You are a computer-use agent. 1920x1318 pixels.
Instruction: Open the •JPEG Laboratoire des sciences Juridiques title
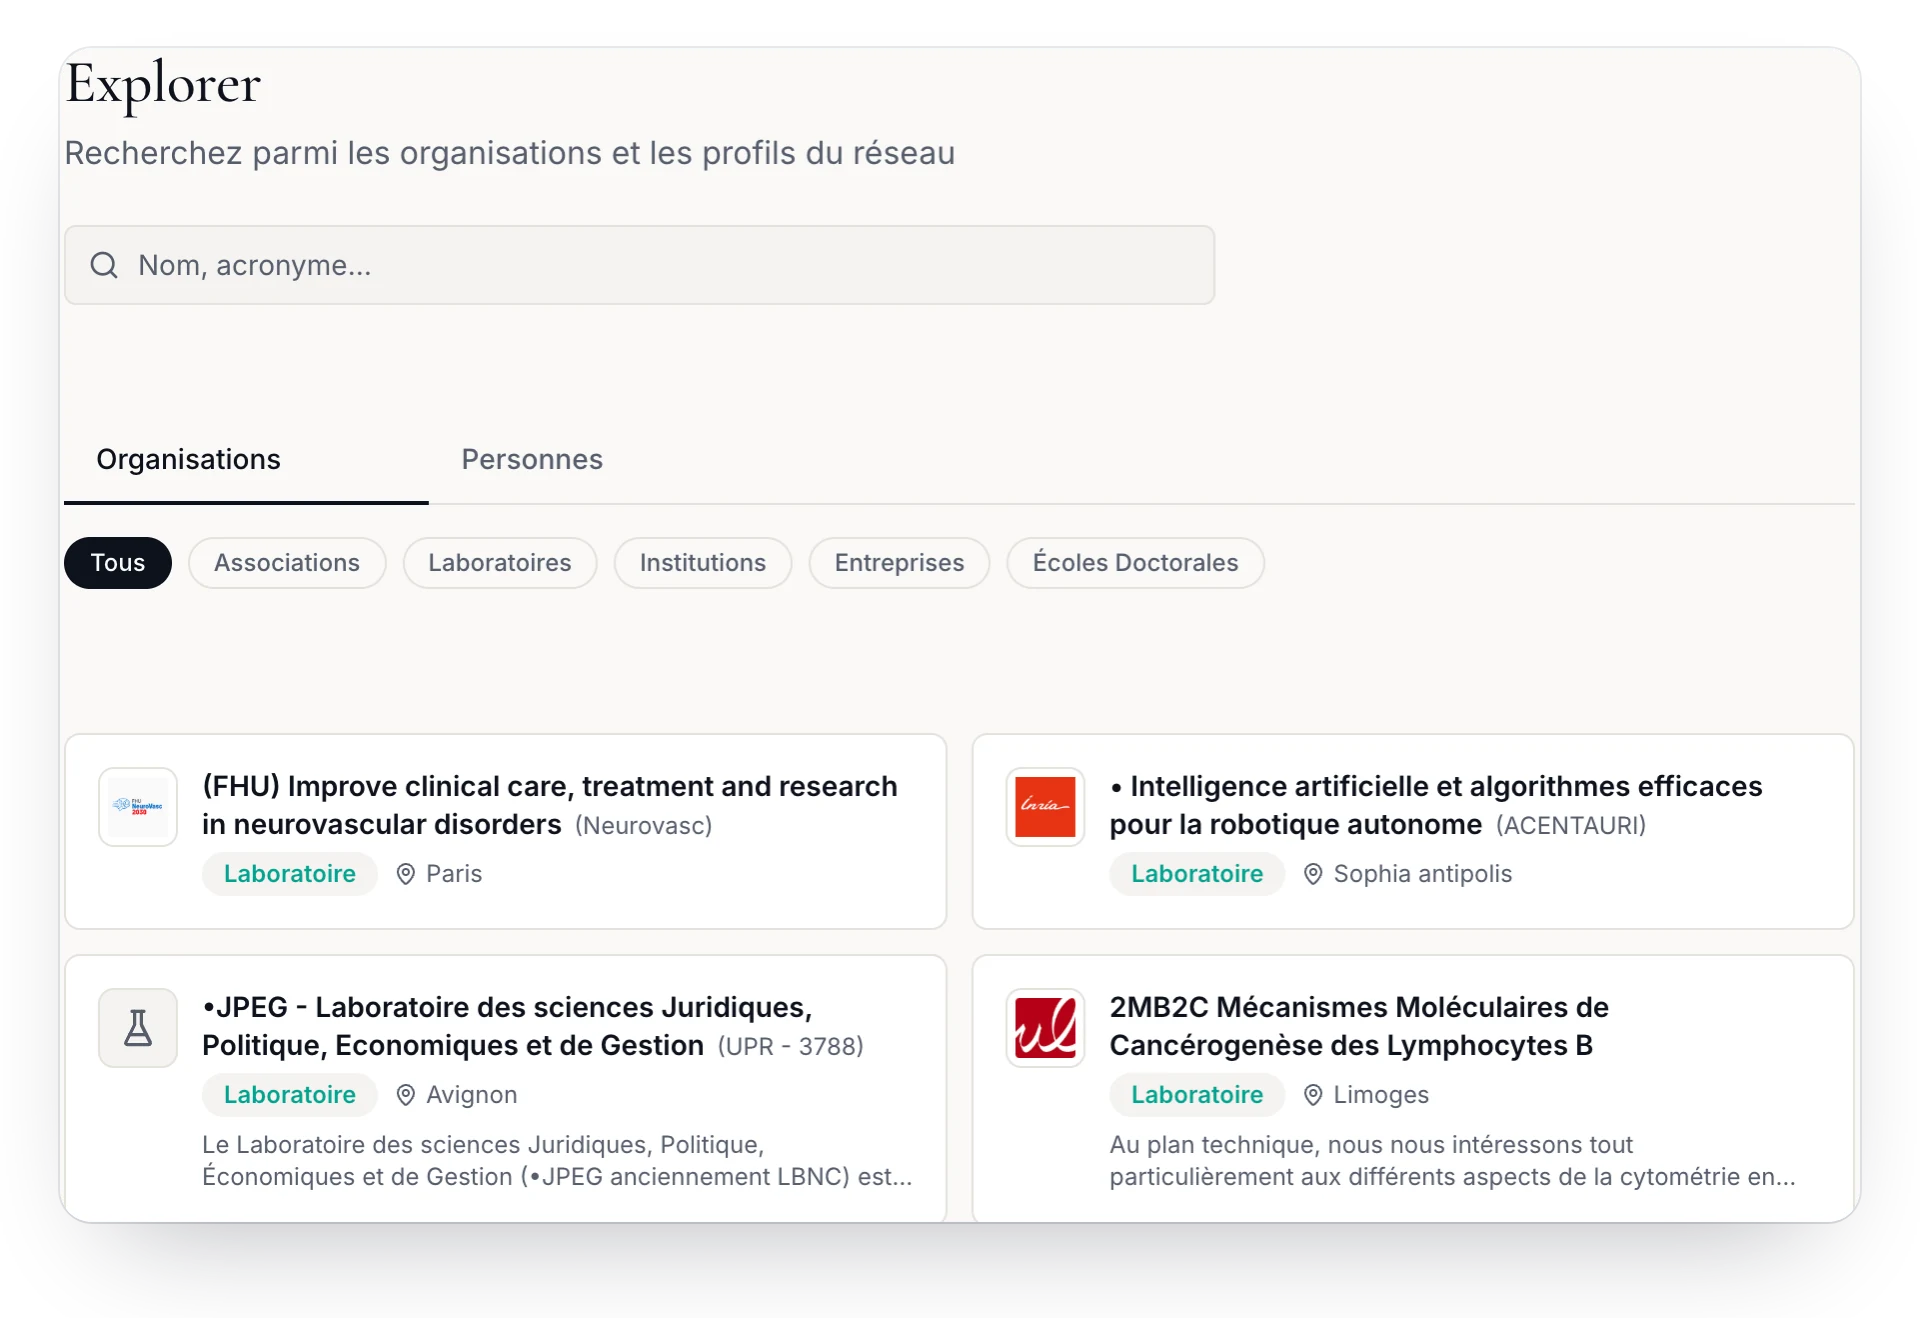tap(507, 1026)
